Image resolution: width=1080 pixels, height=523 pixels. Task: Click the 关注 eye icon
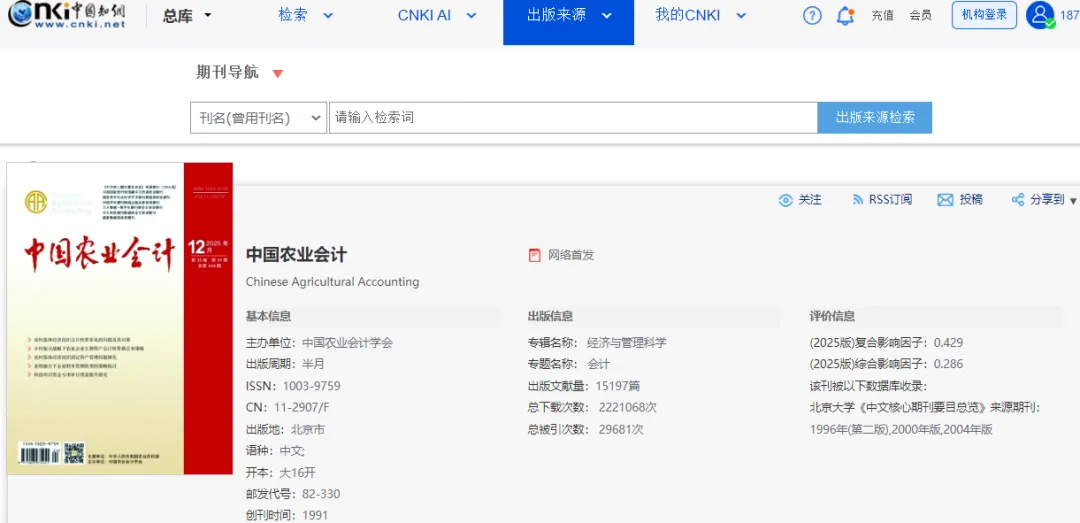(x=785, y=200)
